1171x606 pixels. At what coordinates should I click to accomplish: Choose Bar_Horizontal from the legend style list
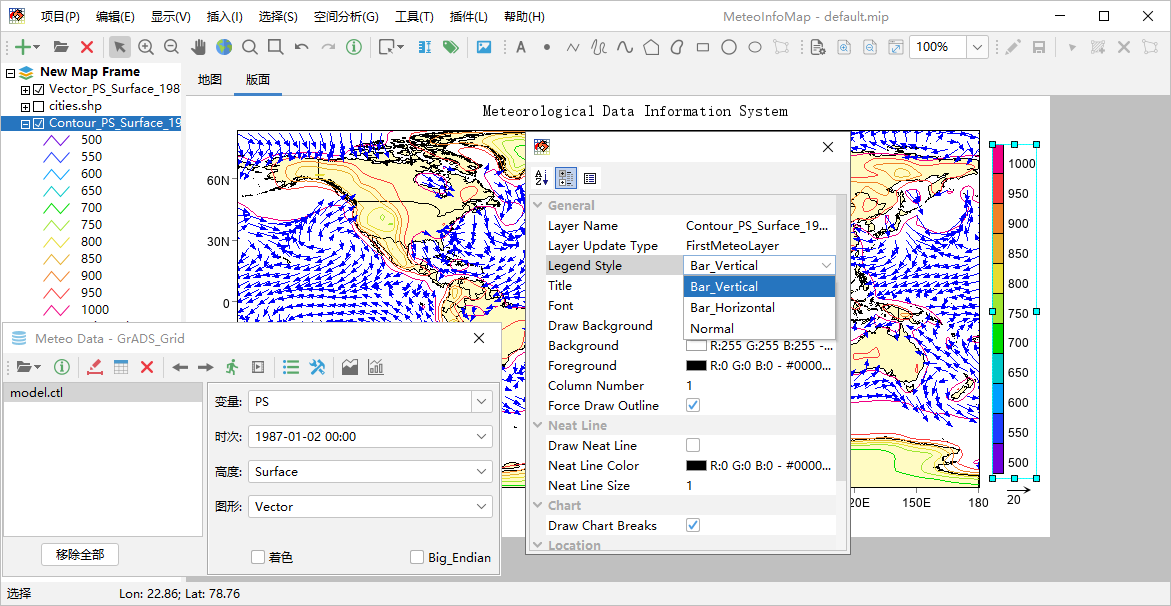coord(732,307)
